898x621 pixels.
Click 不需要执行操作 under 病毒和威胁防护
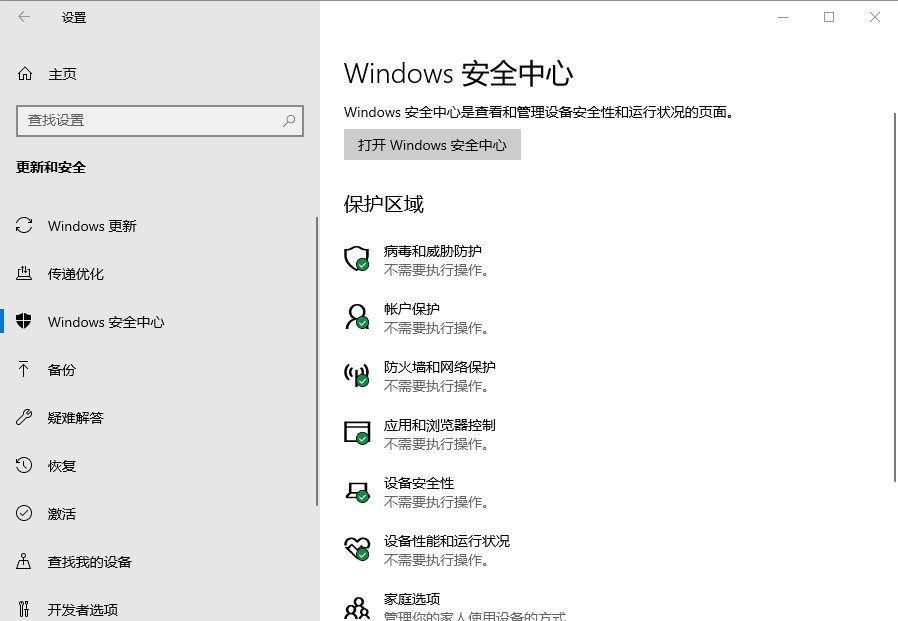[436, 270]
